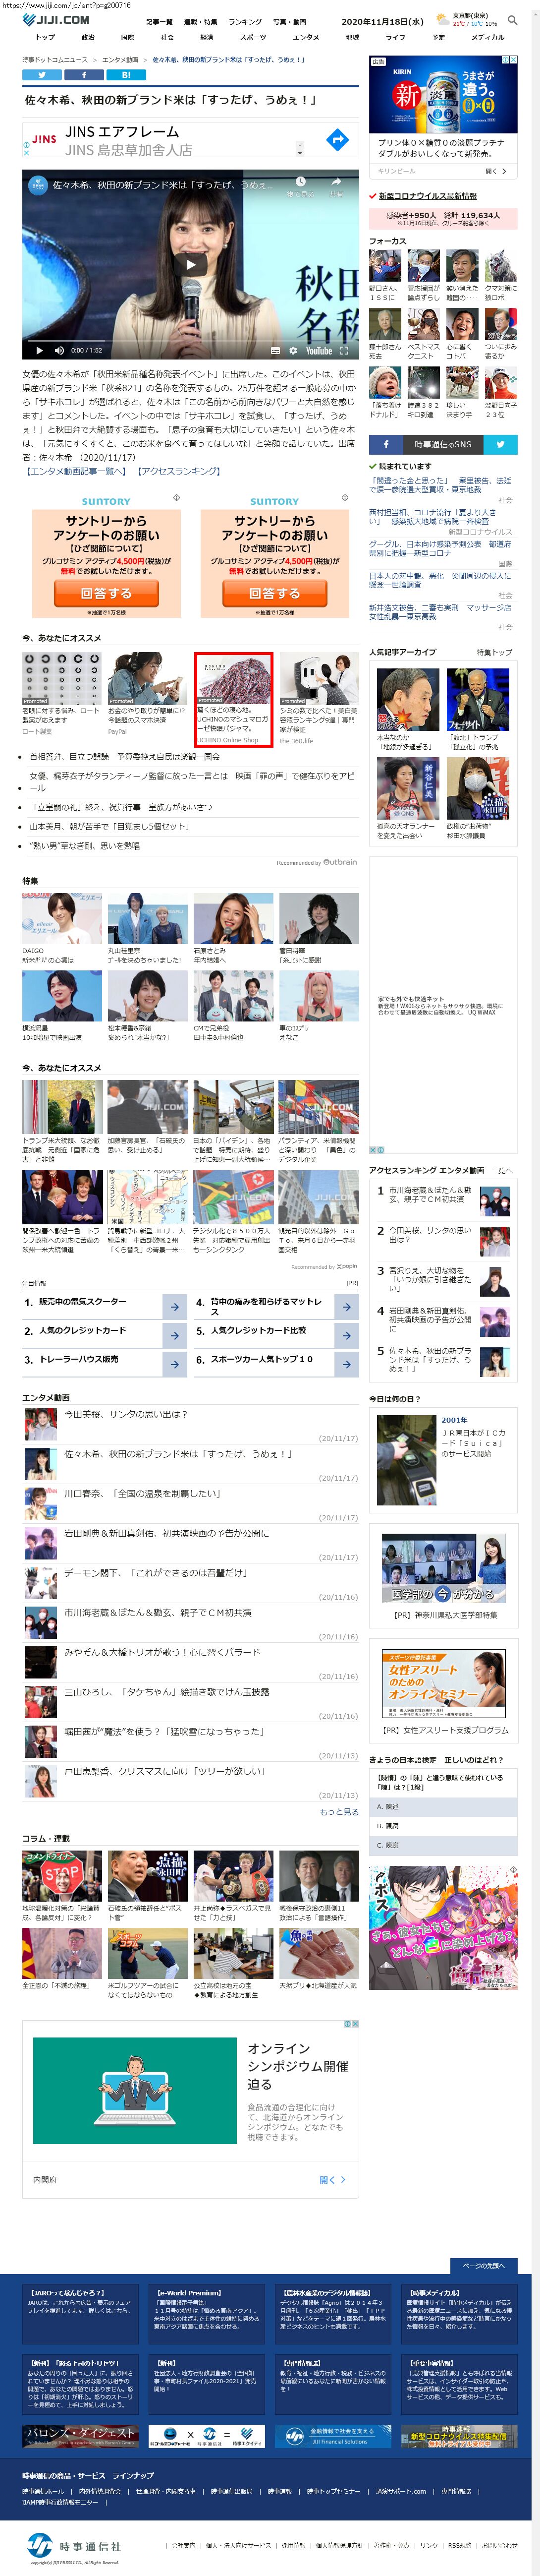Open the 政治 navigation item
This screenshot has height=2576, width=540.
coord(87,37)
